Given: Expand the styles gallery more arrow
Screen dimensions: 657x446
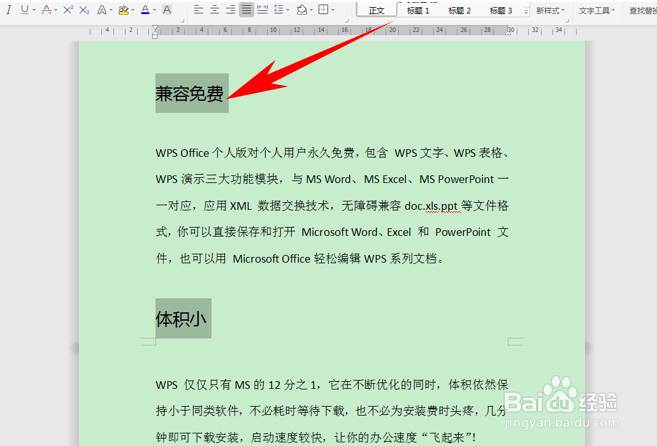Looking at the screenshot, I should pyautogui.click(x=526, y=11).
